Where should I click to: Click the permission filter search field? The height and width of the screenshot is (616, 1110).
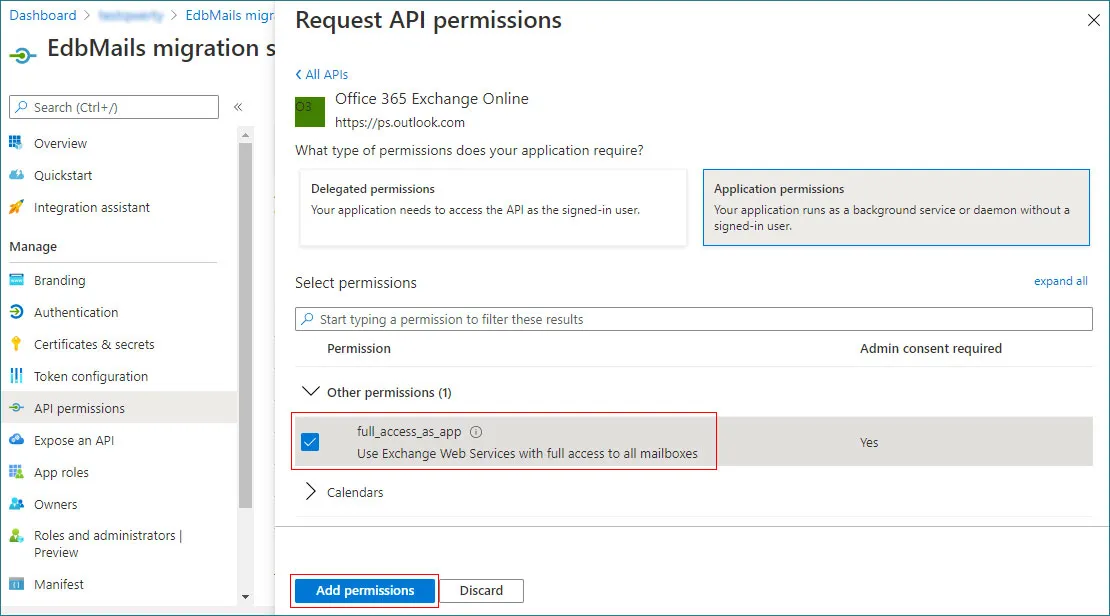(x=694, y=319)
